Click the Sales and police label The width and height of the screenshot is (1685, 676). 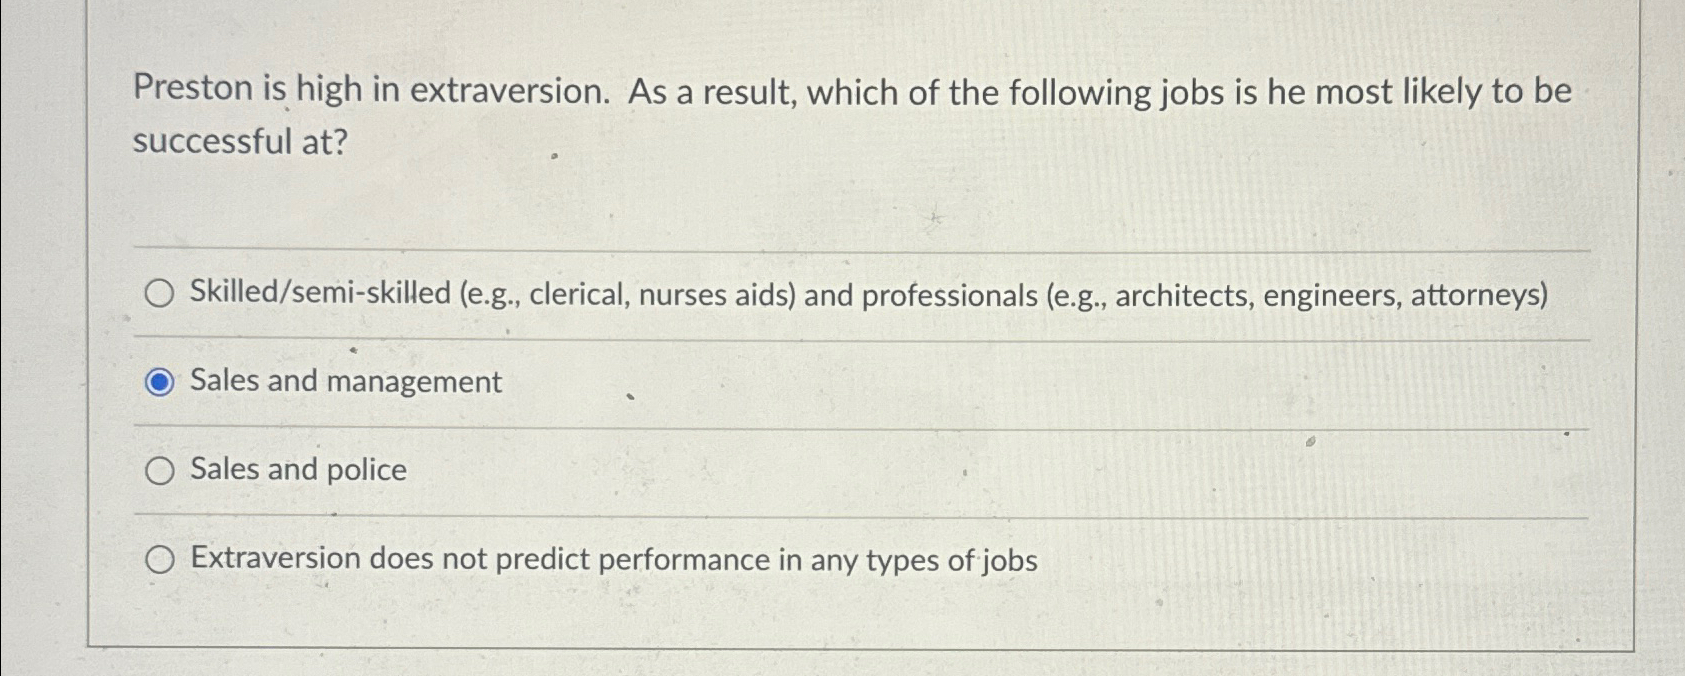pos(297,470)
